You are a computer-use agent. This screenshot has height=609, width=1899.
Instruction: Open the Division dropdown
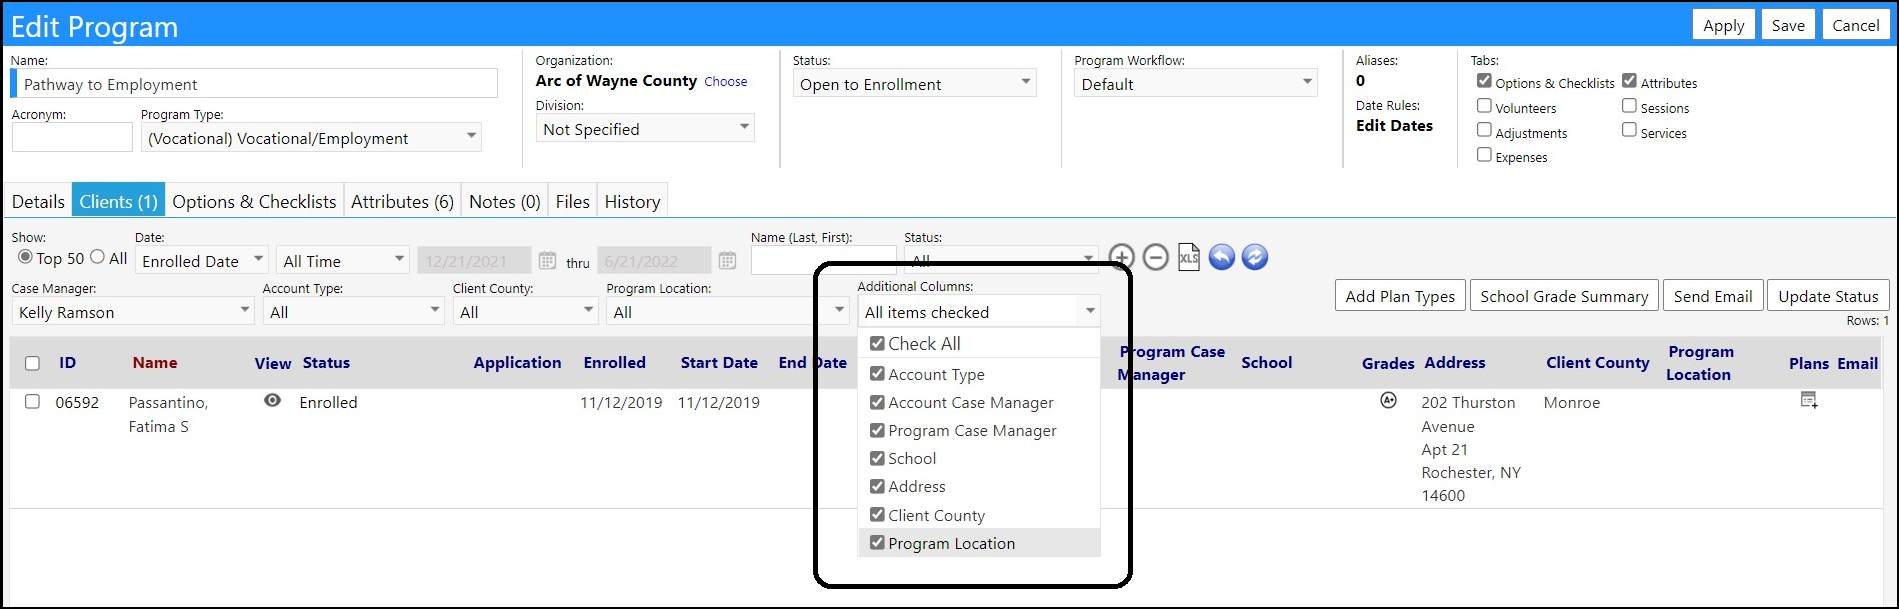tap(645, 129)
